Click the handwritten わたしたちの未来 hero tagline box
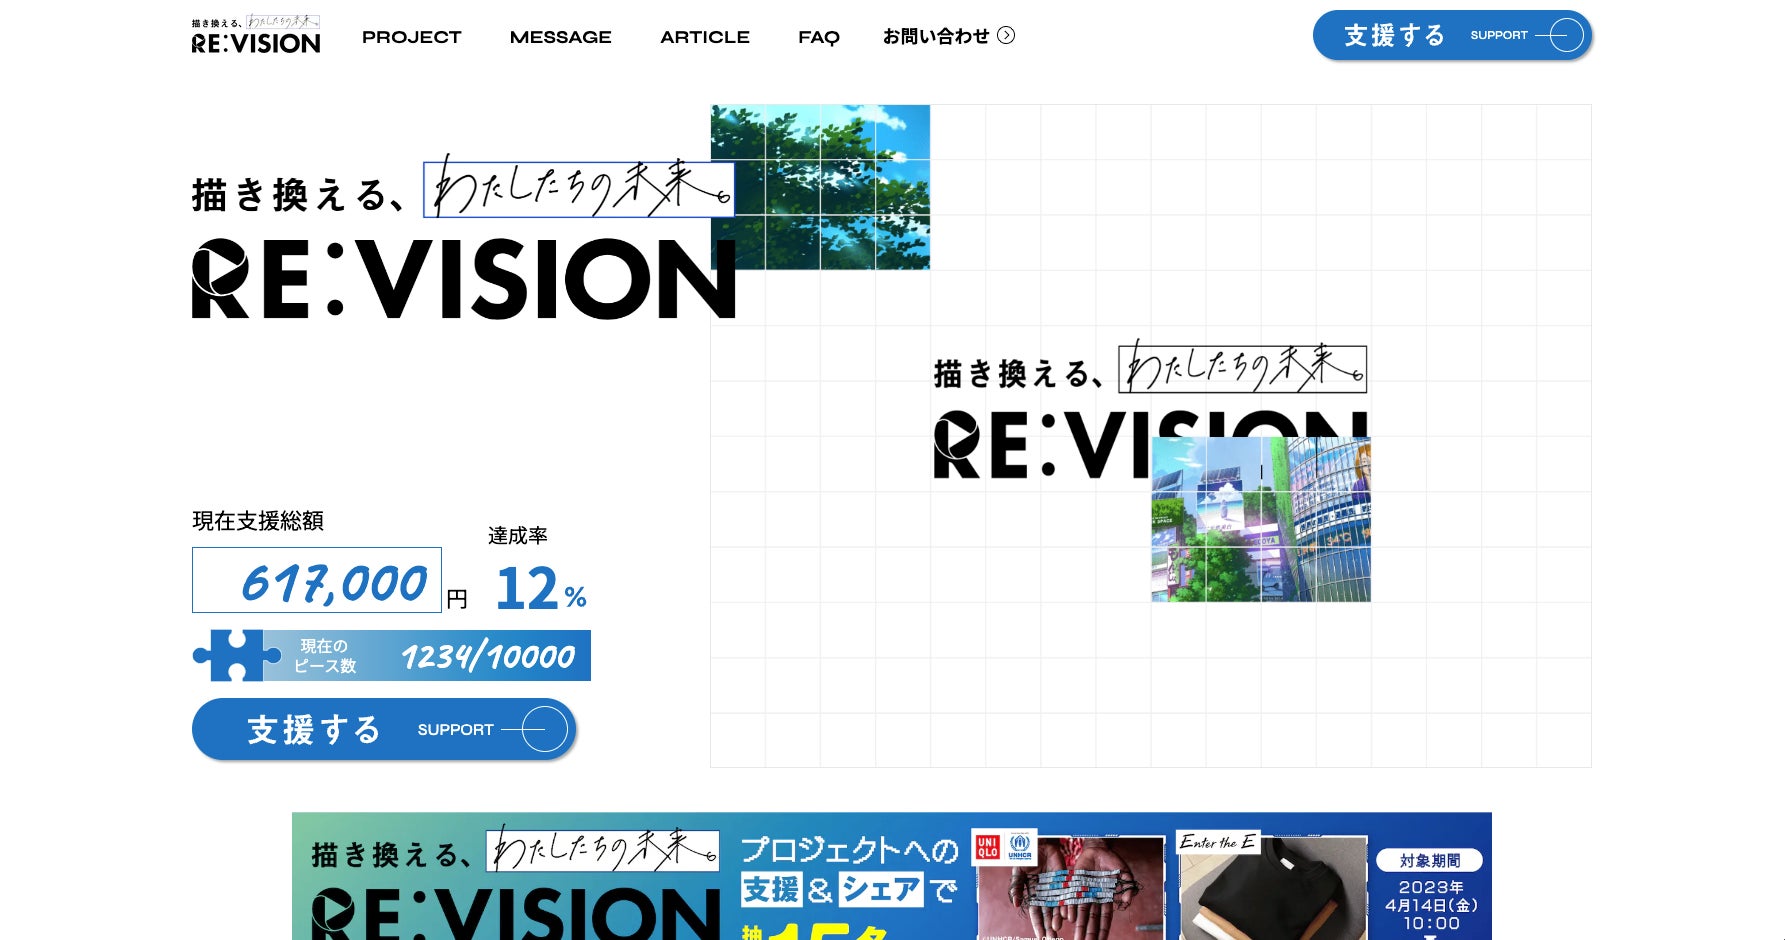Image resolution: width=1785 pixels, height=940 pixels. pyautogui.click(x=579, y=188)
